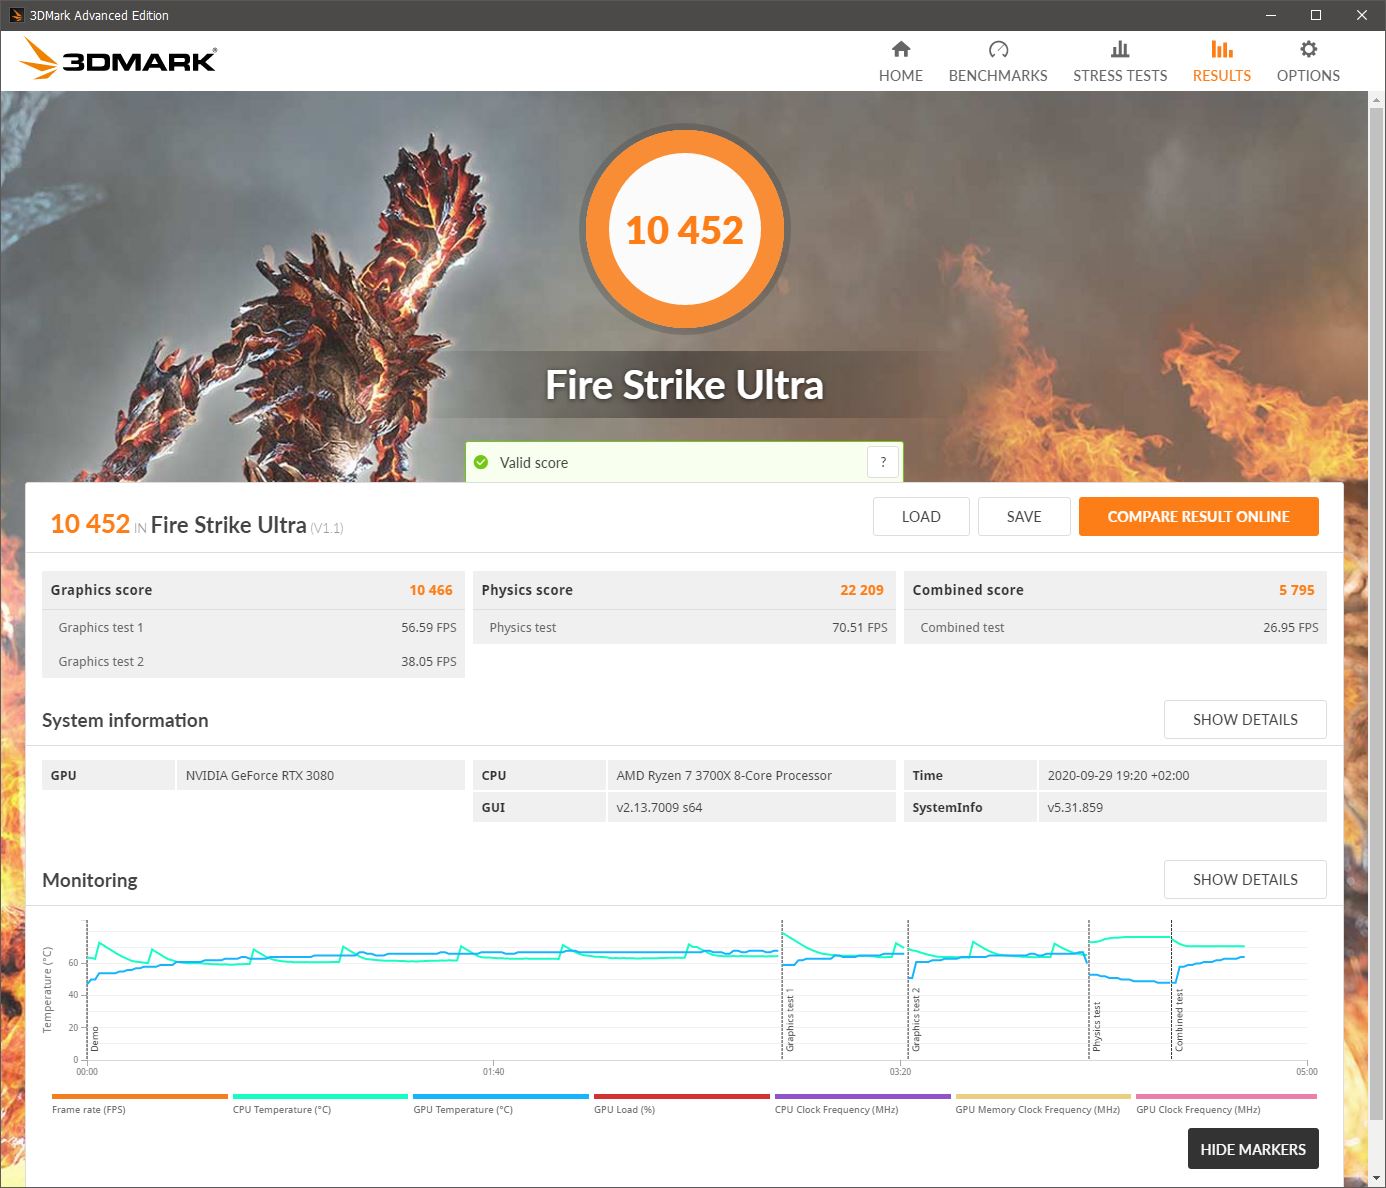Image resolution: width=1386 pixels, height=1188 pixels.
Task: Show details for System information
Action: [1245, 719]
